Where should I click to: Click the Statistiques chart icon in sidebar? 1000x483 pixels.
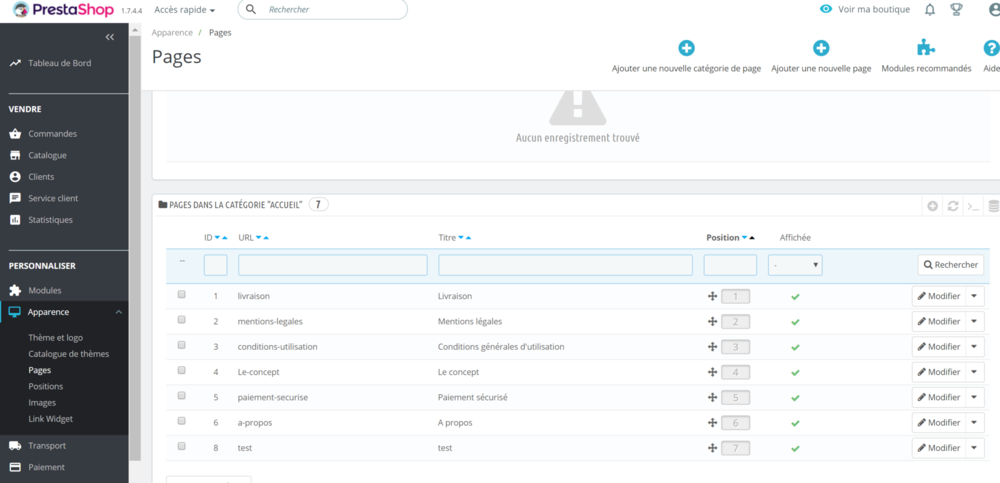(15, 220)
